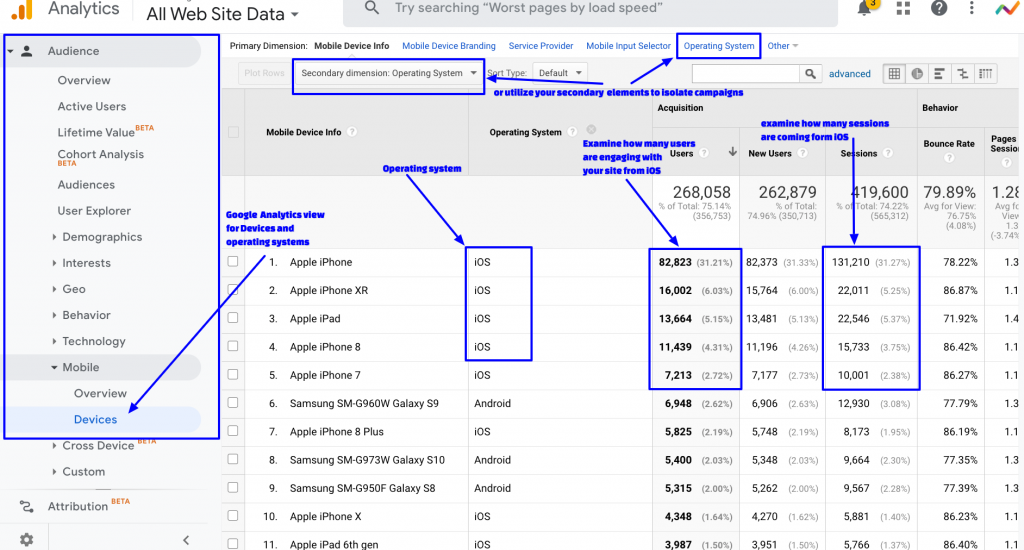Click the Audience person icon

[27, 51]
